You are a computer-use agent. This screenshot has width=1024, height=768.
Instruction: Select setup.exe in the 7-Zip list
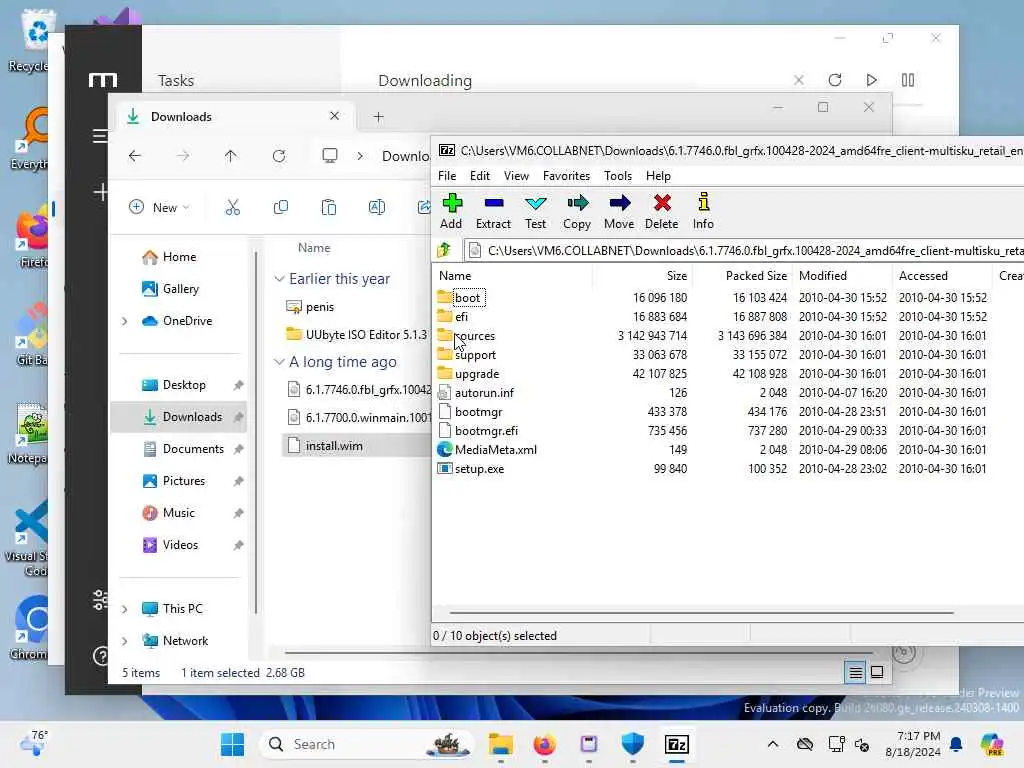479,468
